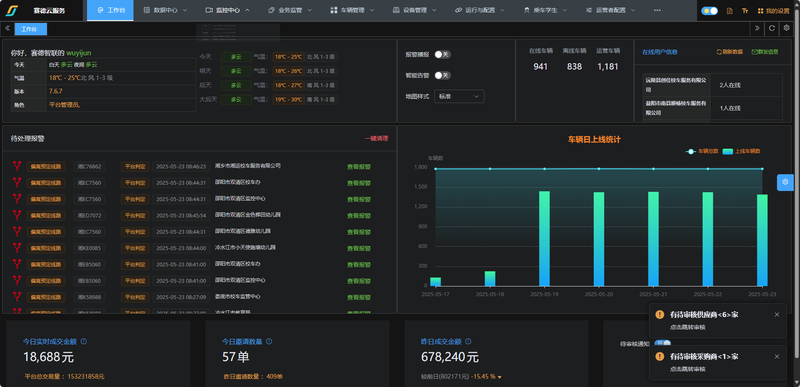Click the font size Tт icon
Image resolution: width=800 pixels, height=387 pixels.
point(745,10)
